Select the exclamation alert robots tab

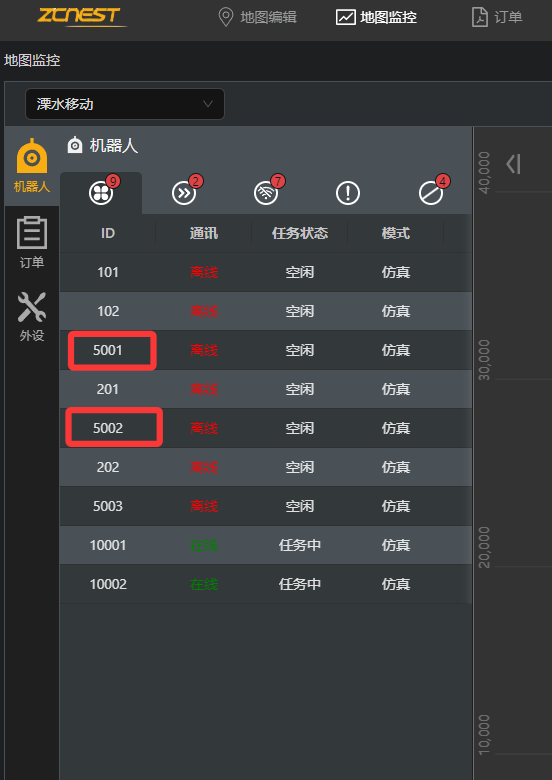[348, 193]
